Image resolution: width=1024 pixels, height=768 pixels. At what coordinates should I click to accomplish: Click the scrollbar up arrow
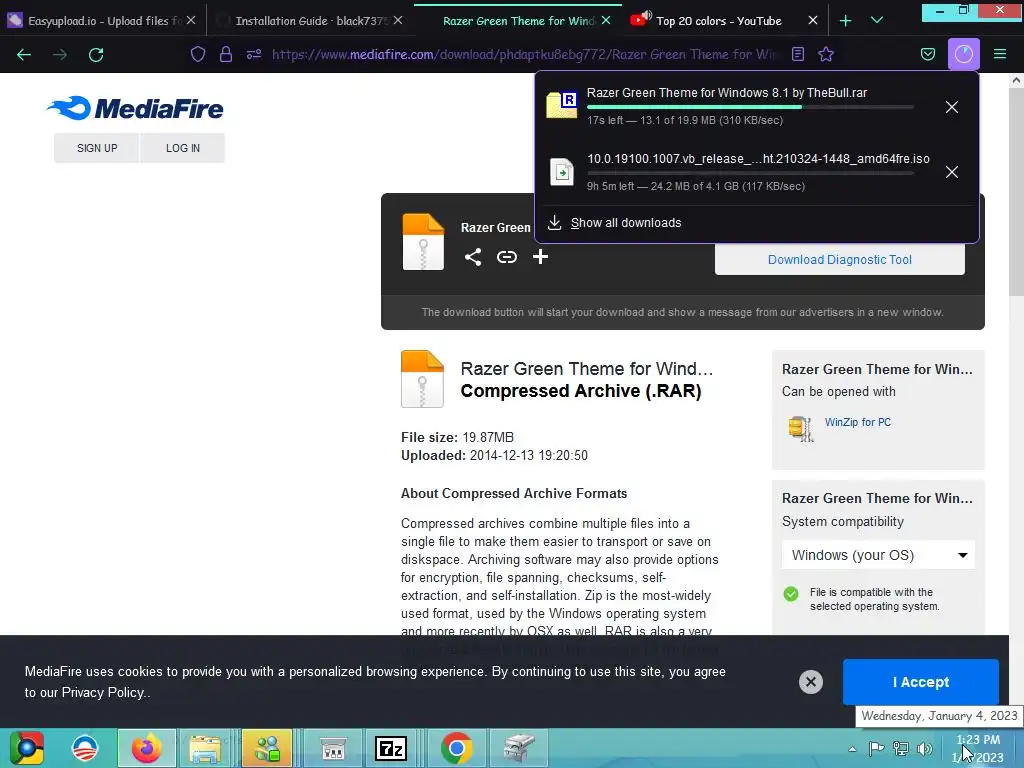tap(1016, 81)
